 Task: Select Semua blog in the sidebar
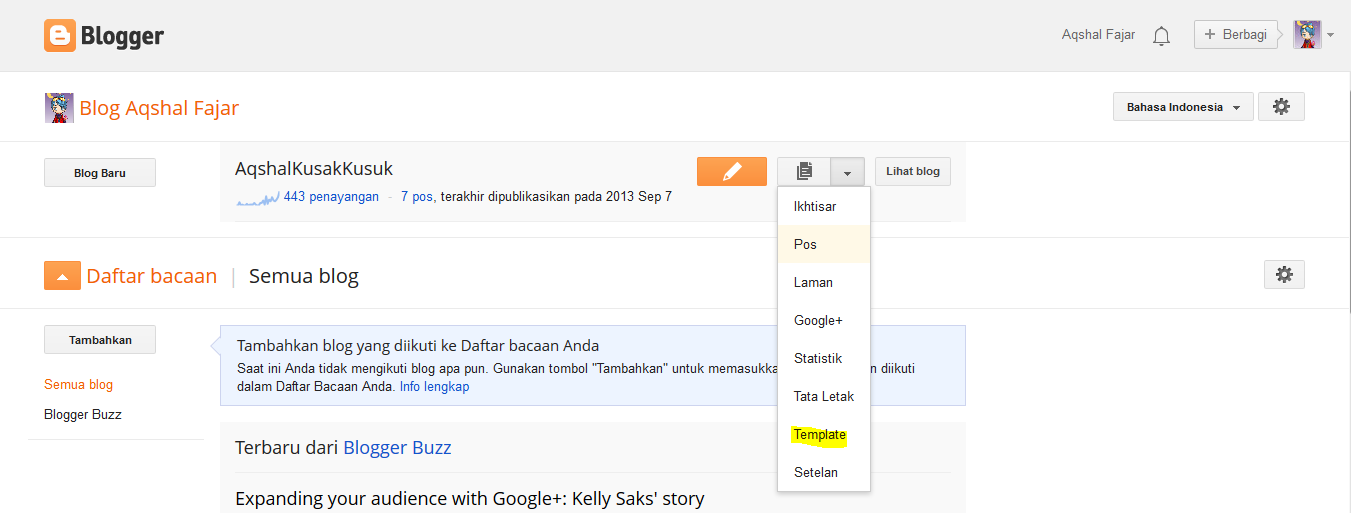coord(78,384)
